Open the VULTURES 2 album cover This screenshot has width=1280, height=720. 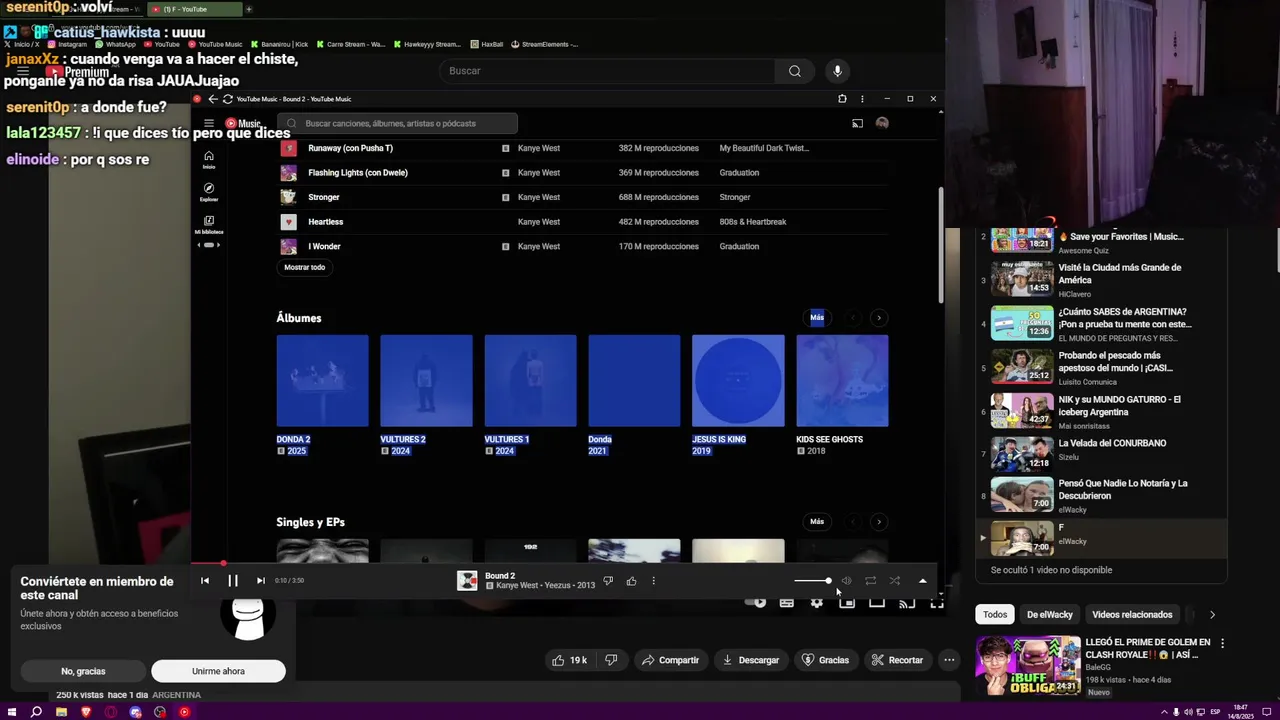[426, 381]
